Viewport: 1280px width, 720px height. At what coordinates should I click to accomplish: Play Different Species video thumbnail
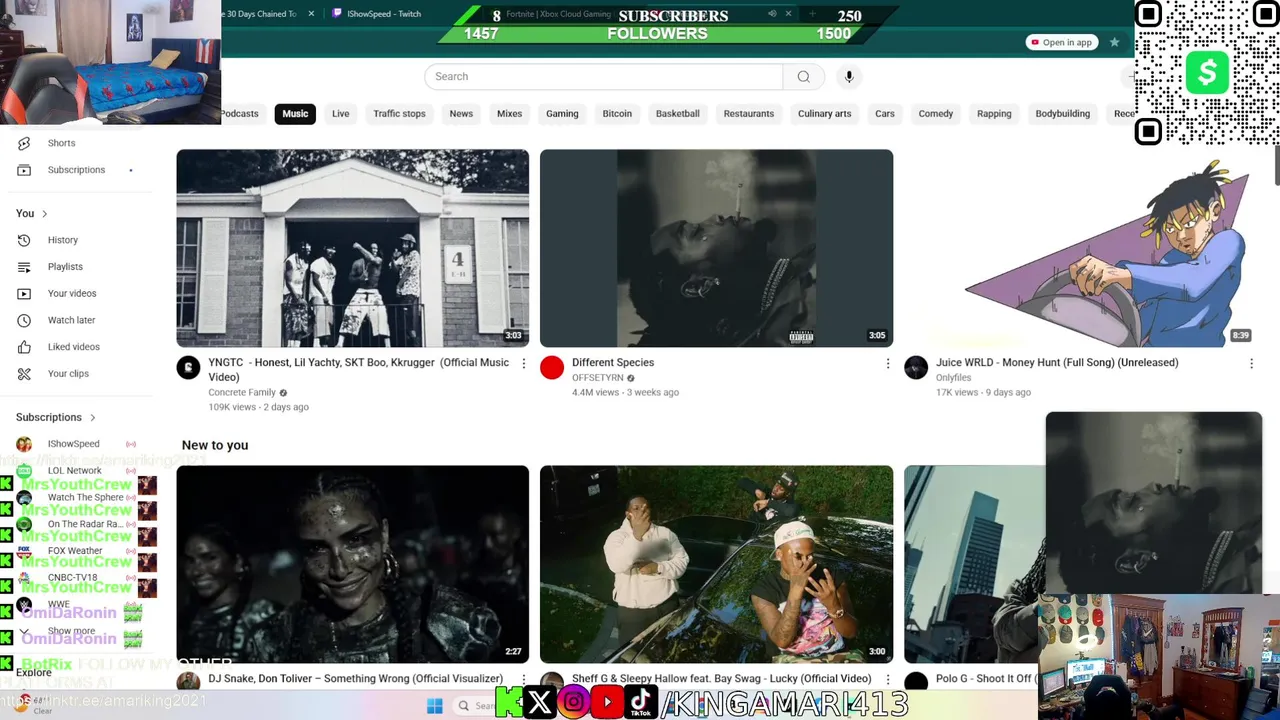(716, 248)
